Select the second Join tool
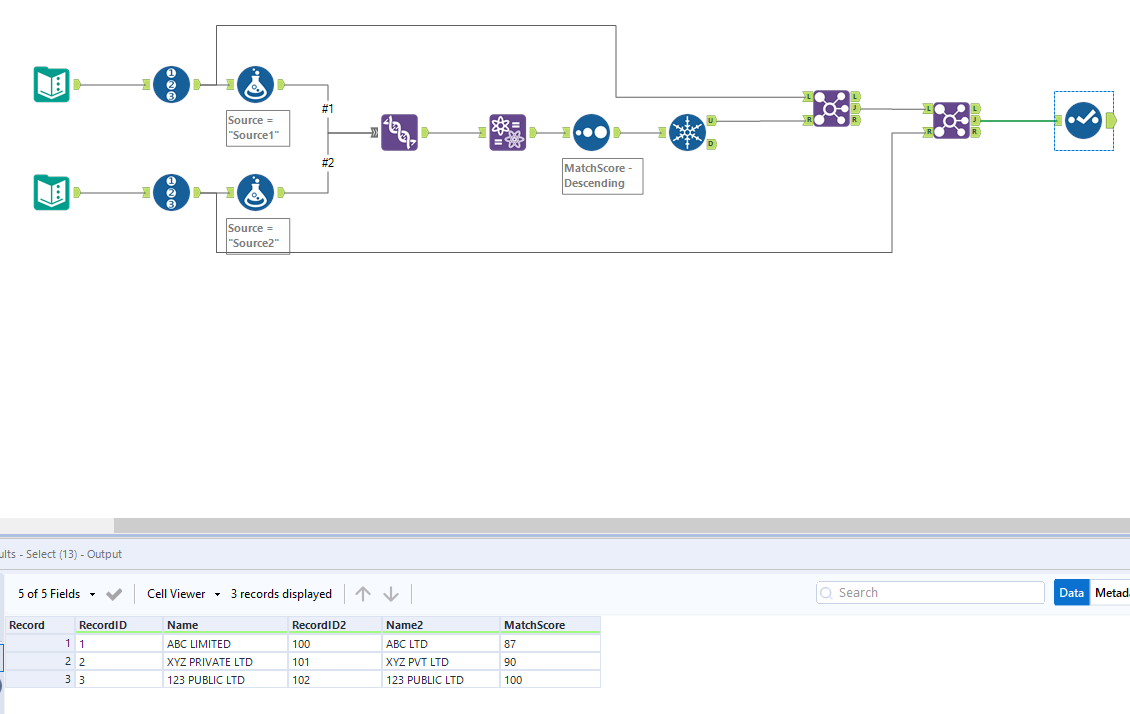This screenshot has height=714, width=1130. [950, 120]
